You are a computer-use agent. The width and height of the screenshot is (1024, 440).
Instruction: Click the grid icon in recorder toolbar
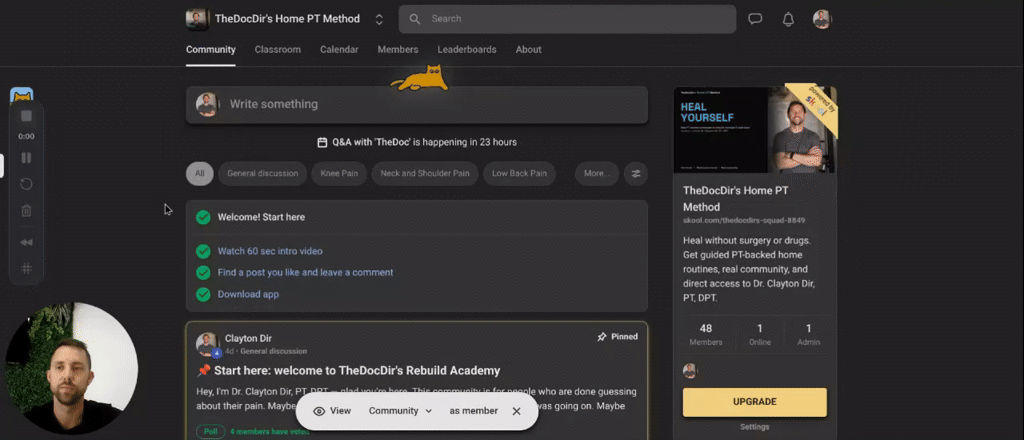pos(26,268)
